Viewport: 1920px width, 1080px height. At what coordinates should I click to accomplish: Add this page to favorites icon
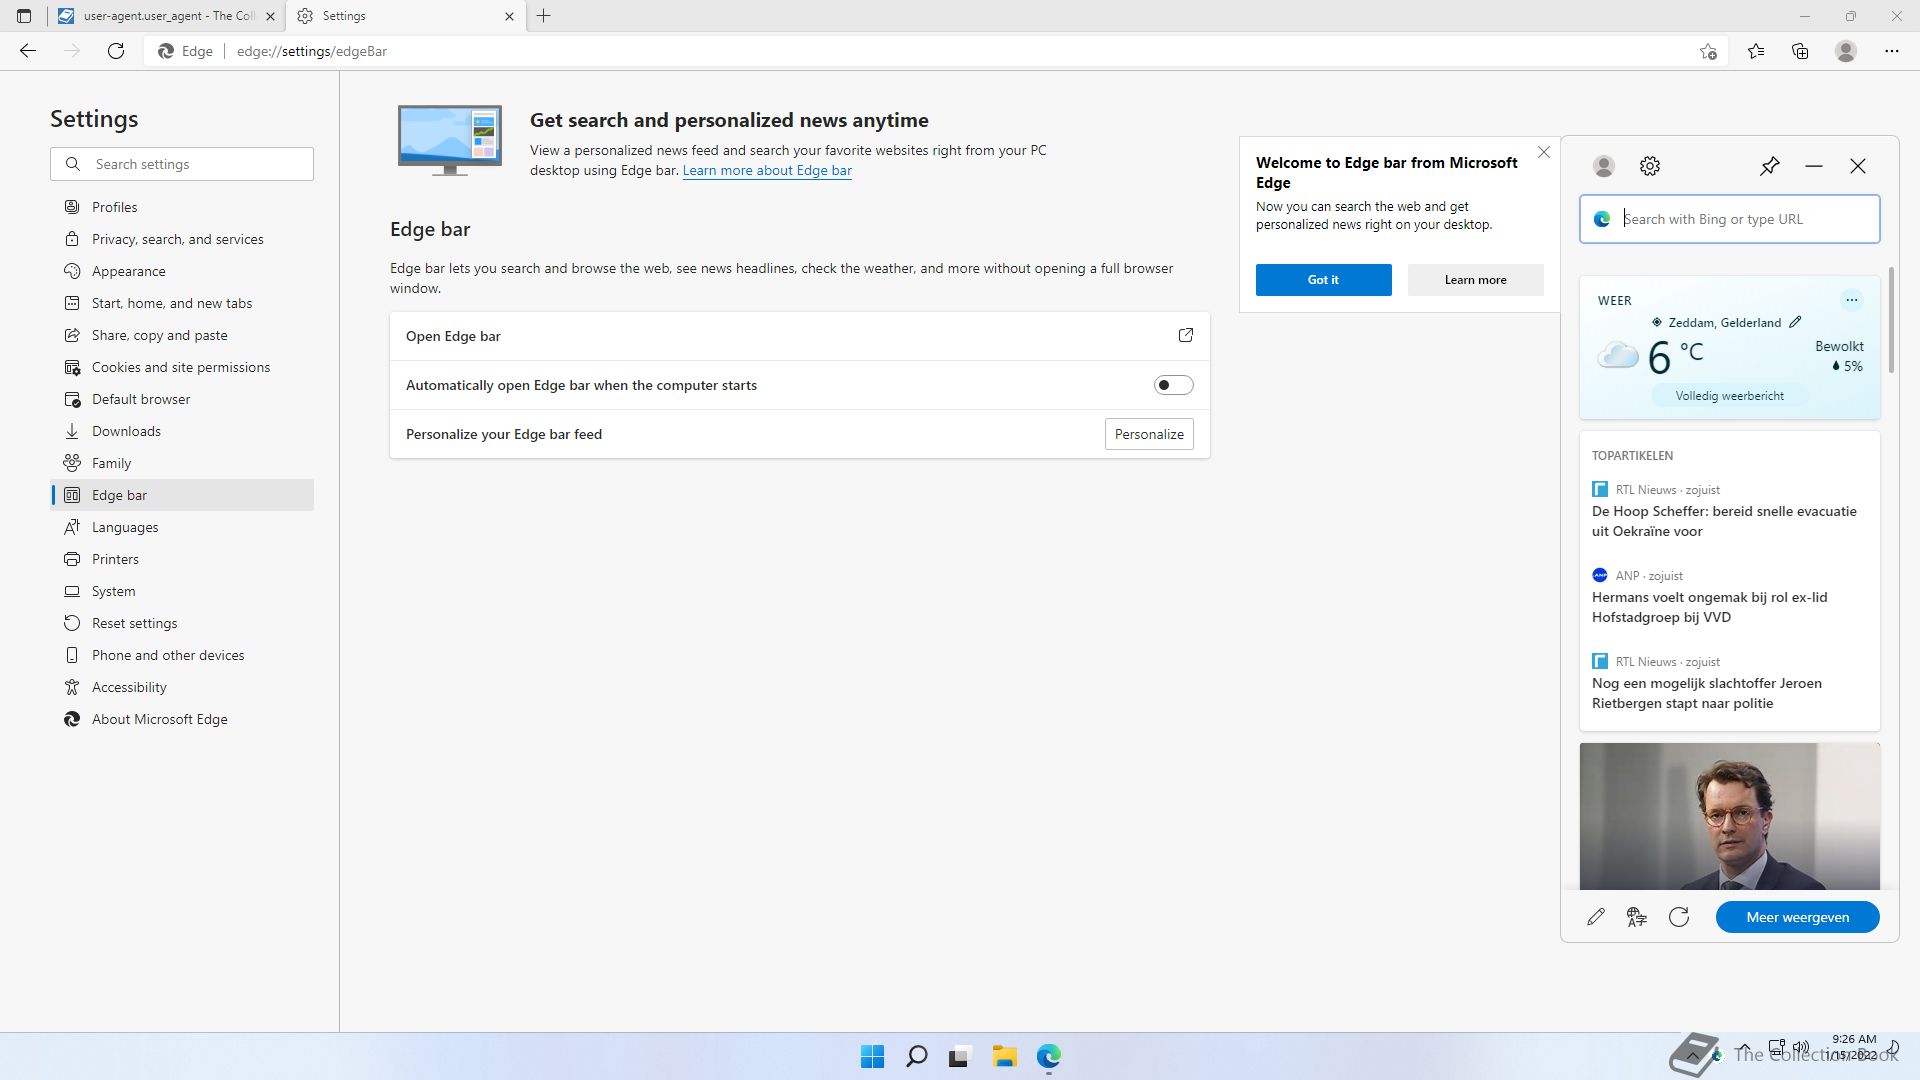1708,51
